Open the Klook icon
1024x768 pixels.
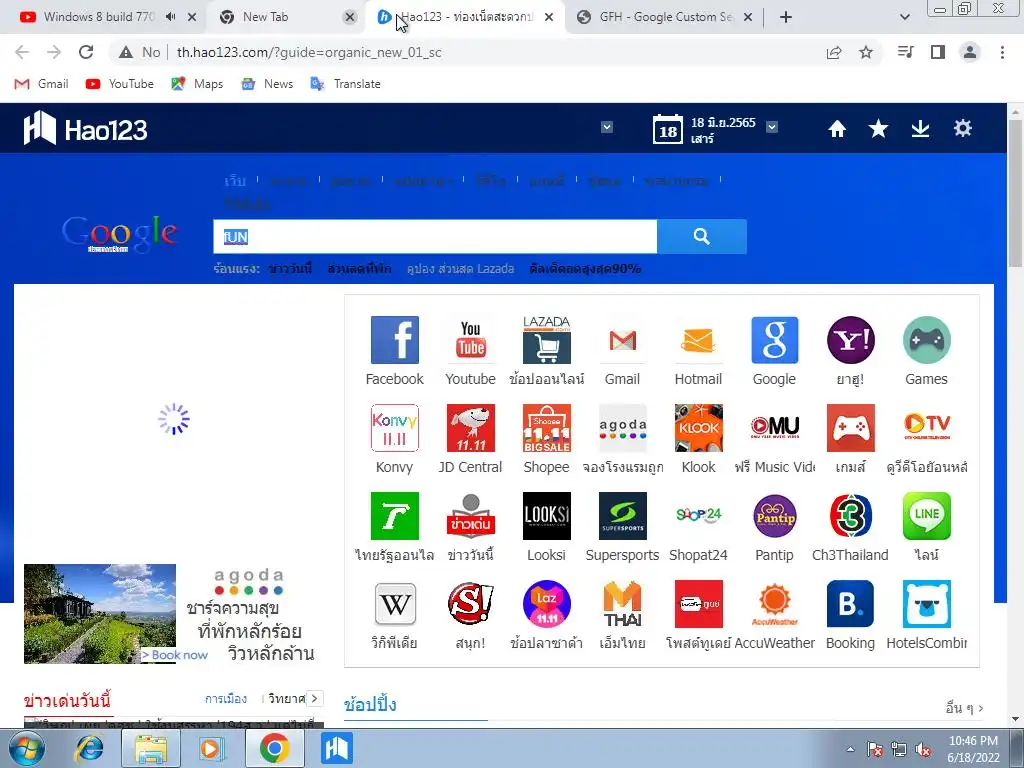tap(698, 428)
